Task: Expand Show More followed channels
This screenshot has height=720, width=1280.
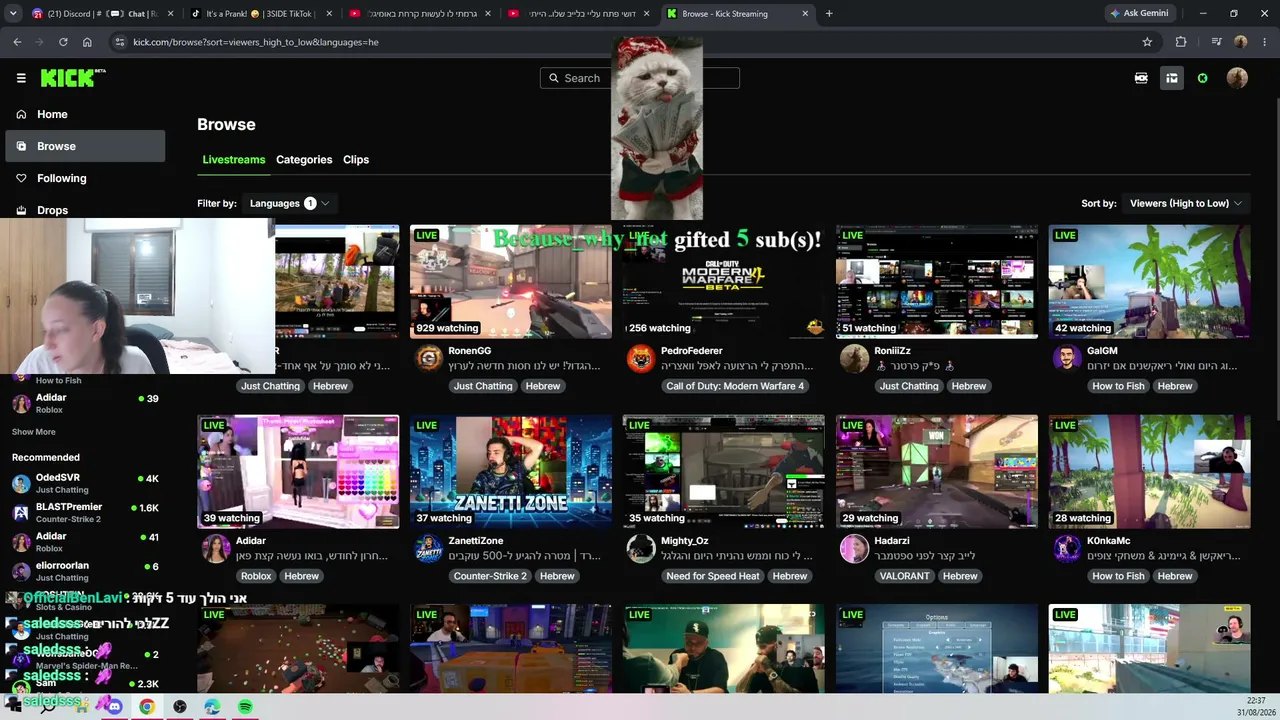Action: click(34, 432)
